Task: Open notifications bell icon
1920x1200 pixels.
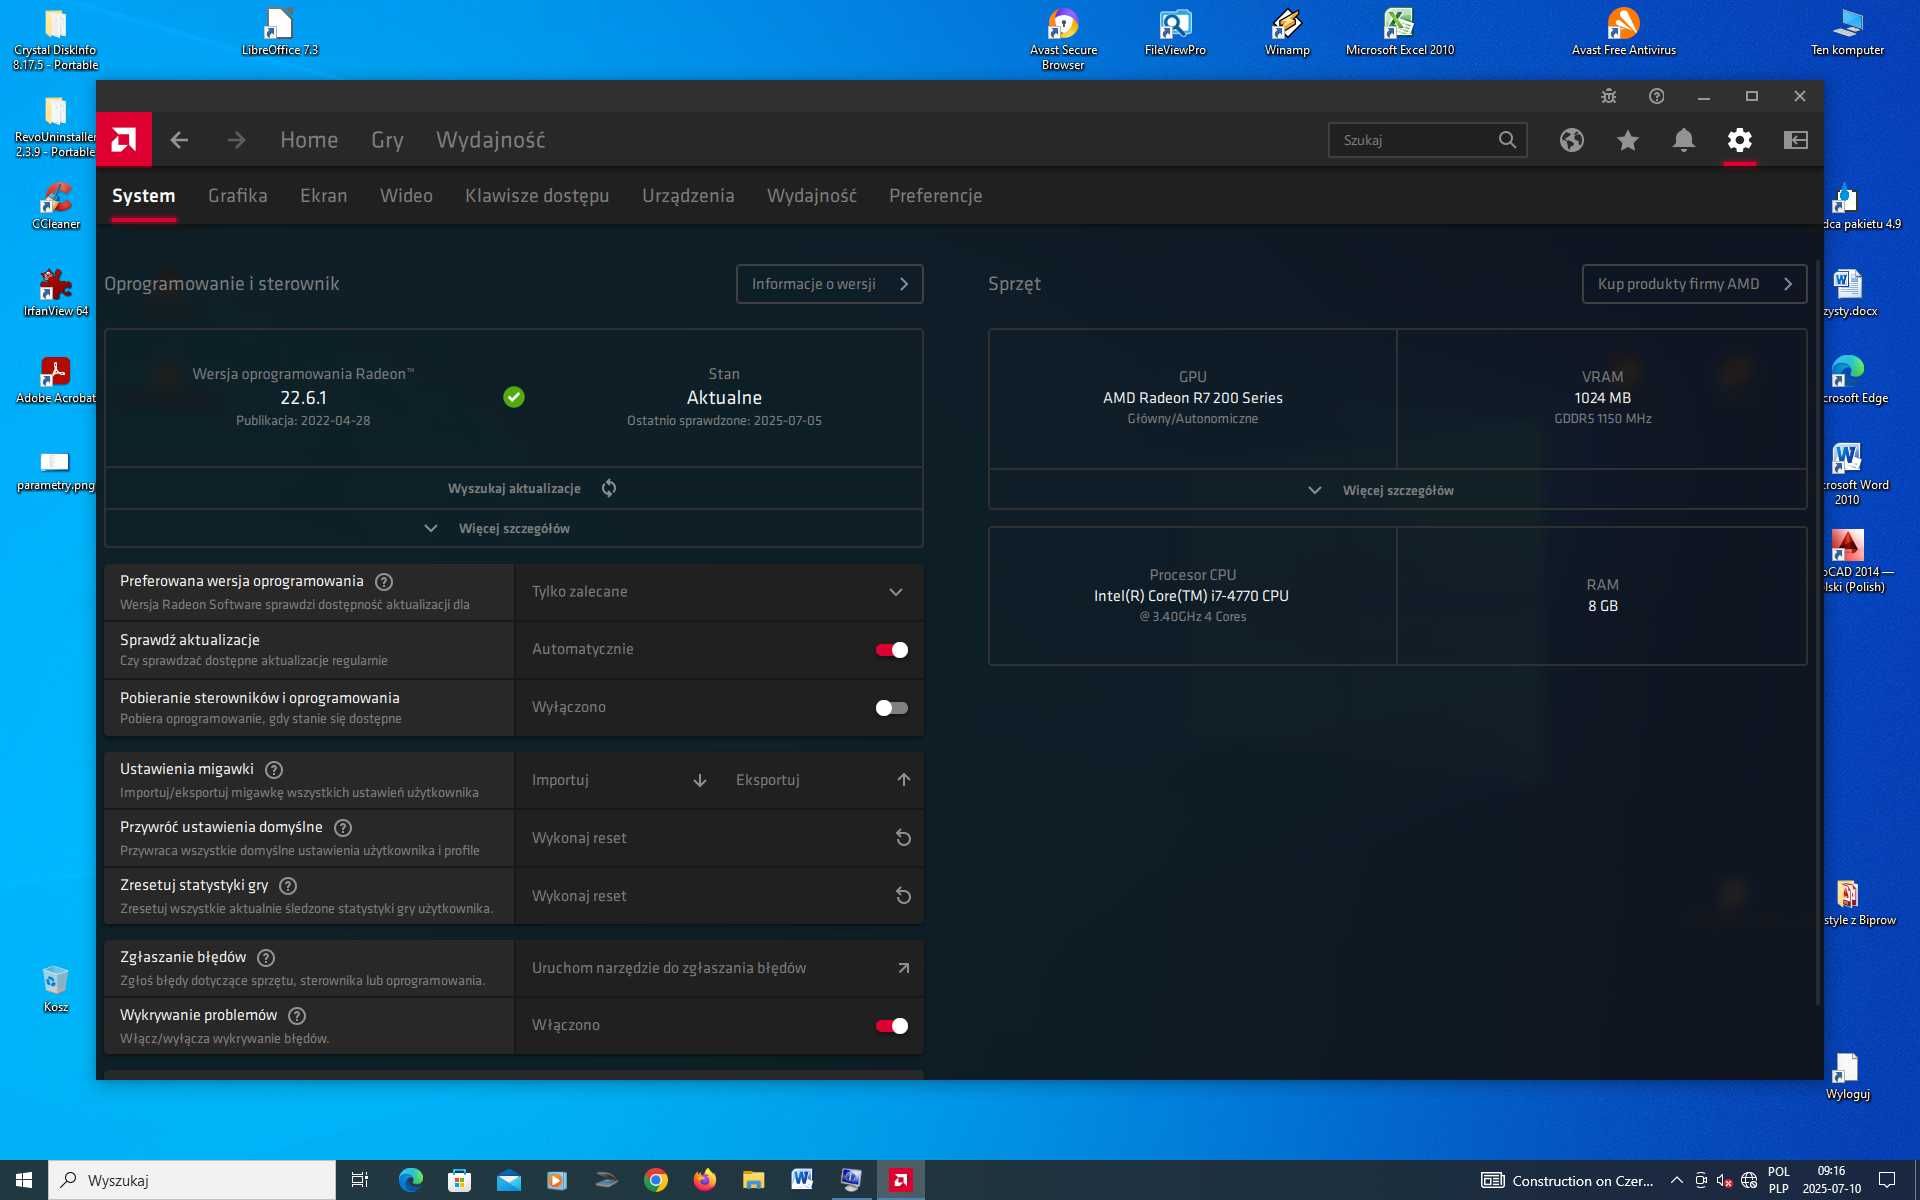Action: click(1684, 140)
